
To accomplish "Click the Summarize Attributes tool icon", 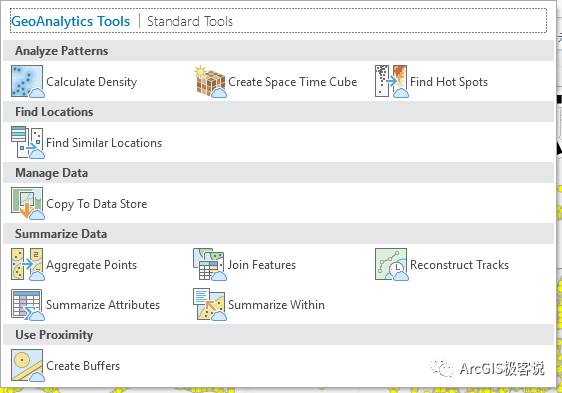I will point(28,304).
